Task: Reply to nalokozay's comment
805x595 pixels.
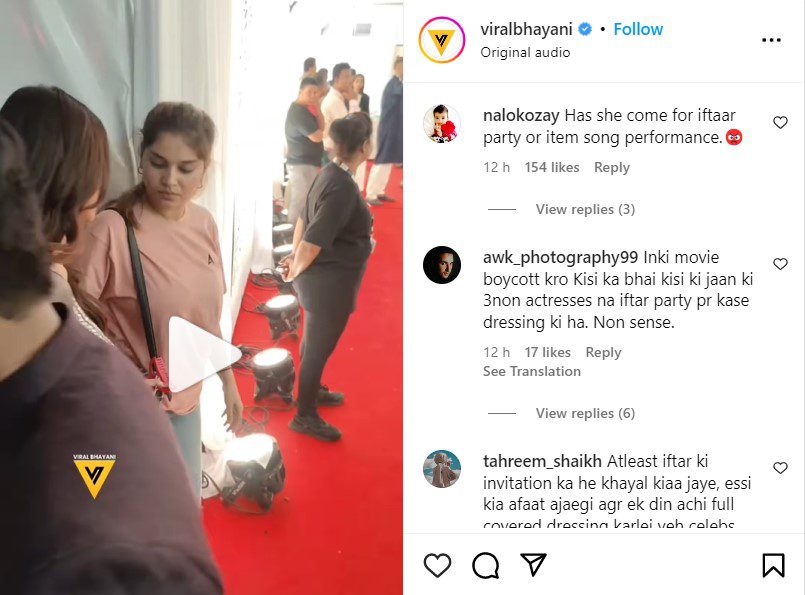Action: coord(611,167)
